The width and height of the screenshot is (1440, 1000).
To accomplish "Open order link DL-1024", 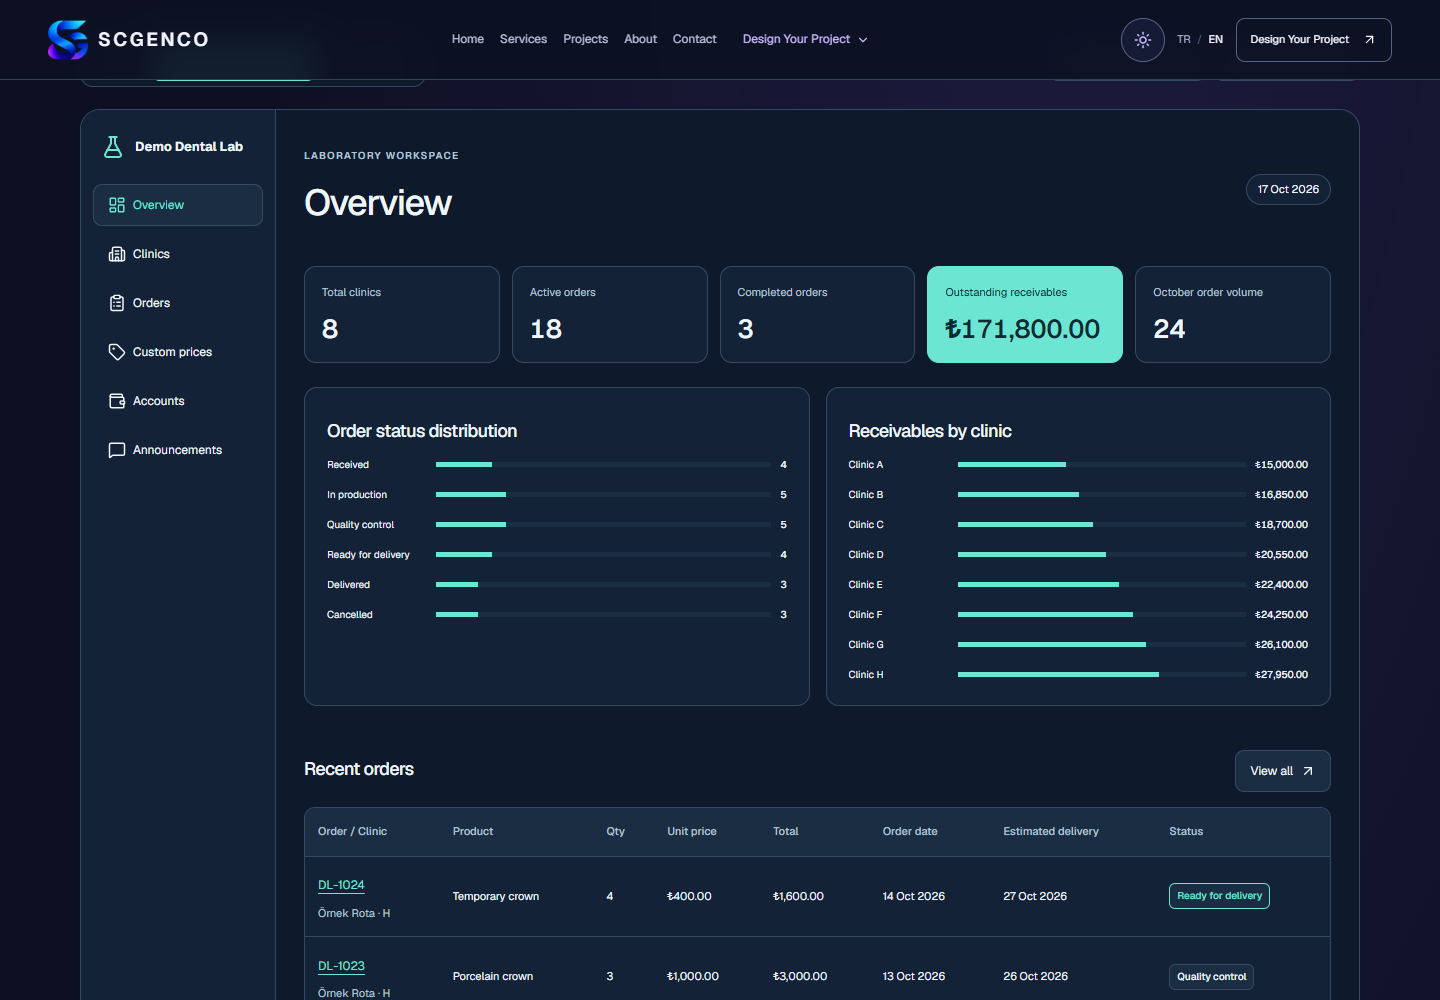I will point(341,885).
